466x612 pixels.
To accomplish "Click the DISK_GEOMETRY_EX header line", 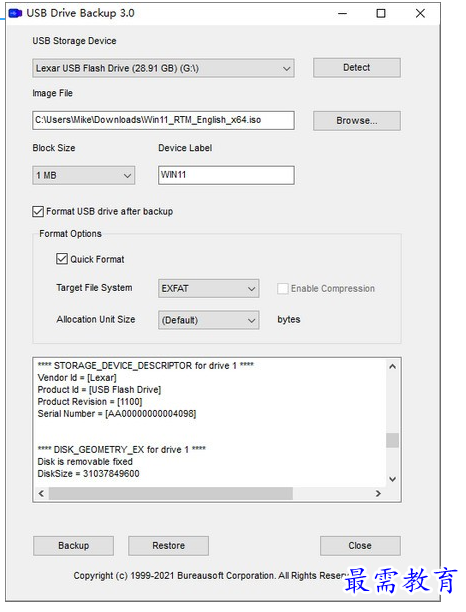I will 121,450.
